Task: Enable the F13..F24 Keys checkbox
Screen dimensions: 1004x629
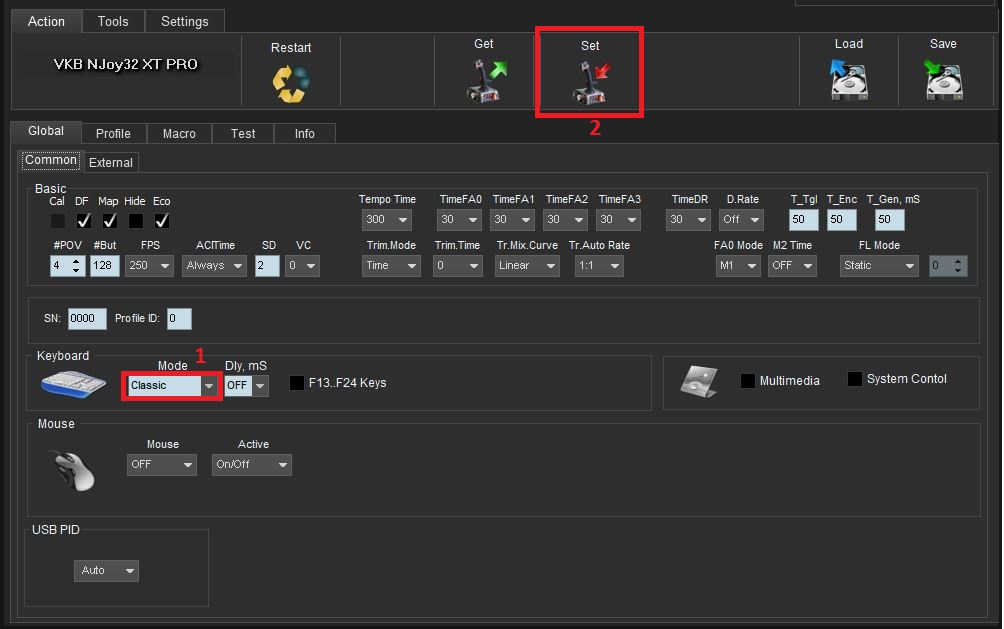Action: pyautogui.click(x=296, y=383)
